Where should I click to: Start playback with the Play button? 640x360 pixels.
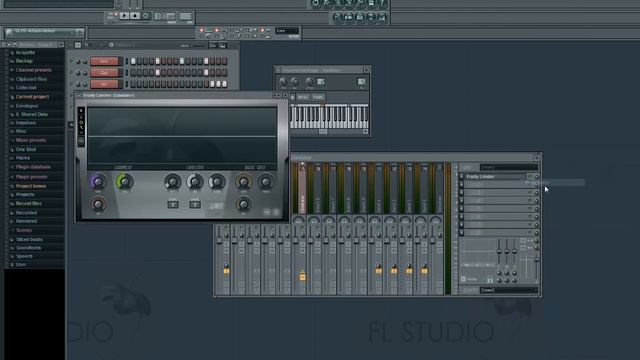[124, 16]
